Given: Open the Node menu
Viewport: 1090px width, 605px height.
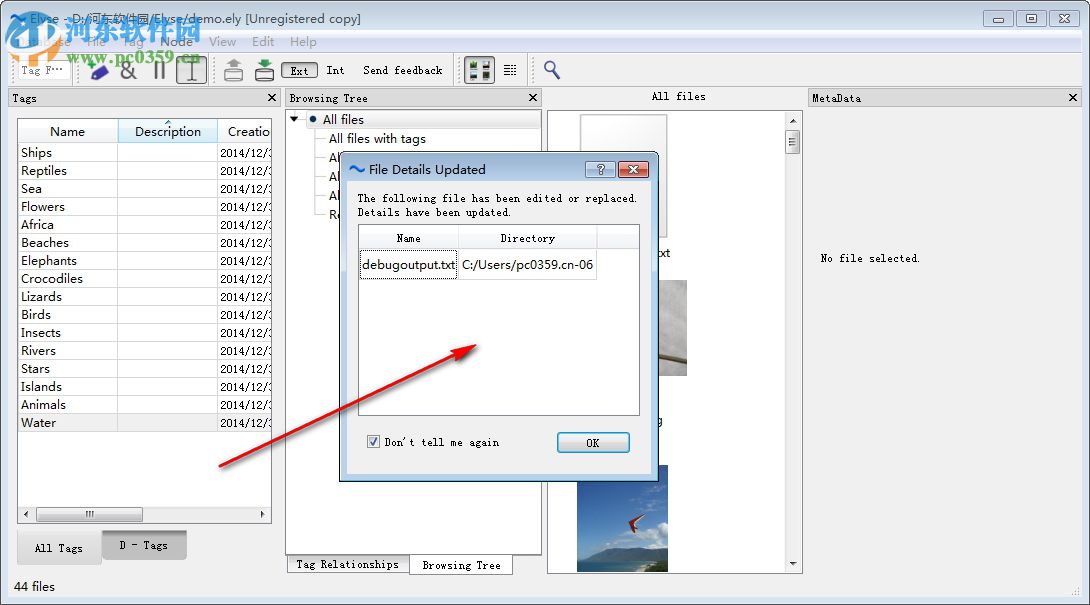Looking at the screenshot, I should (x=177, y=42).
